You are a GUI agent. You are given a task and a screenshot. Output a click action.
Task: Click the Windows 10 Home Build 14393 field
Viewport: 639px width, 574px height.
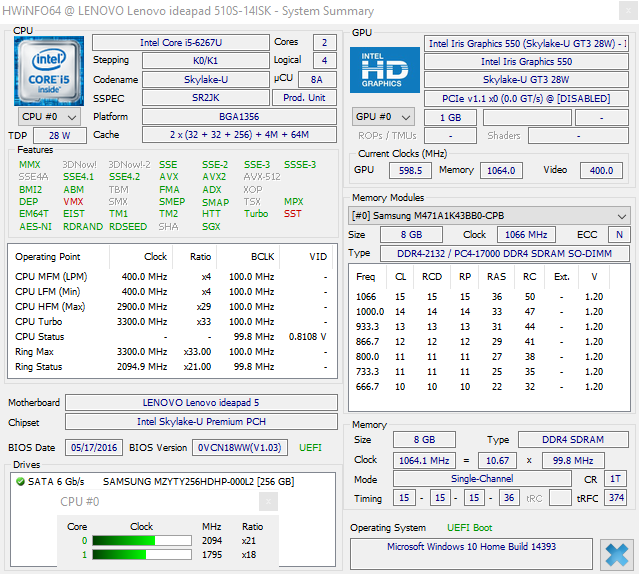click(471, 554)
